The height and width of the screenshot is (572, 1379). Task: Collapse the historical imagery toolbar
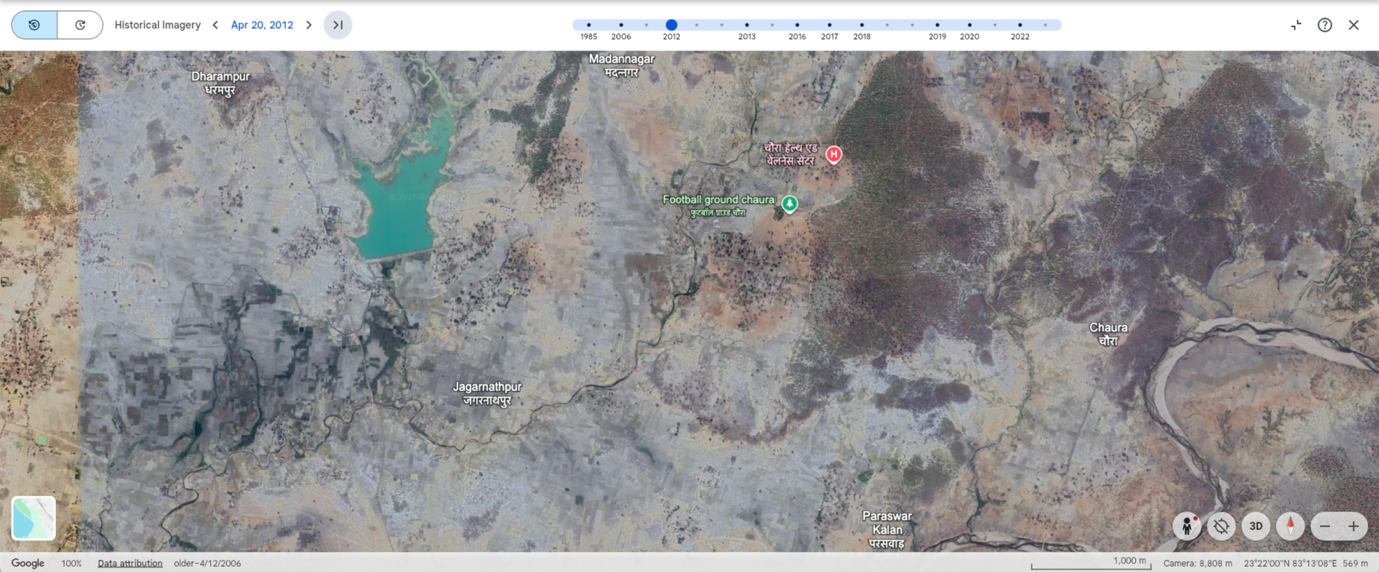point(1296,25)
